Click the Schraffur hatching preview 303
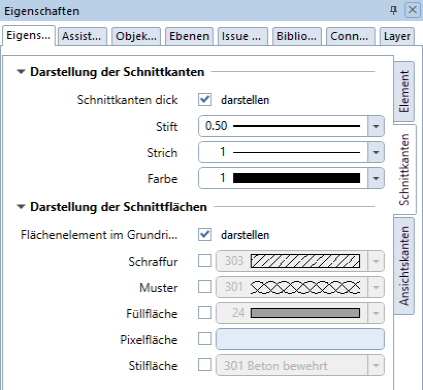Image resolution: width=423 pixels, height=390 pixels. click(305, 261)
